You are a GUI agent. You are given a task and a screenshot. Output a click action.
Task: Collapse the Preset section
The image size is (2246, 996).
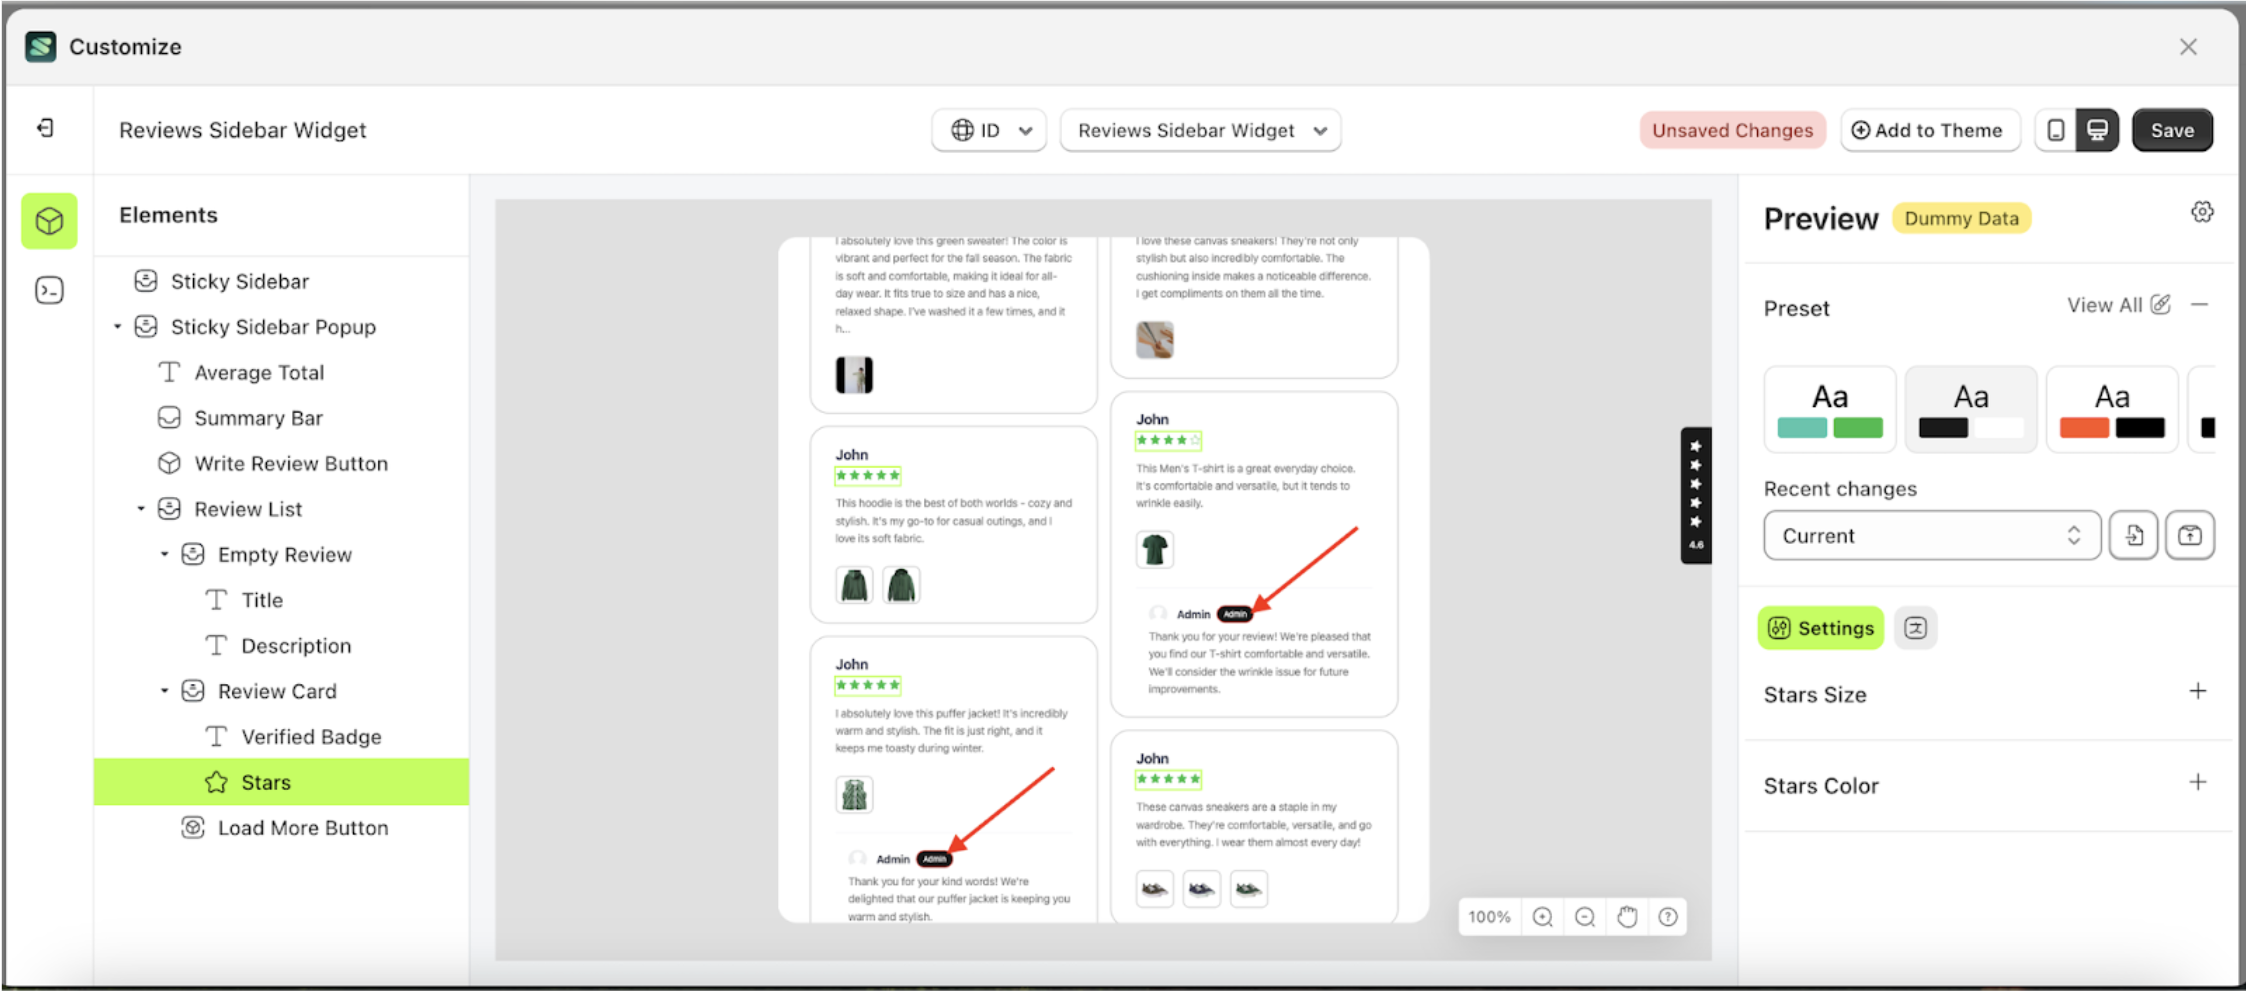click(x=2199, y=305)
